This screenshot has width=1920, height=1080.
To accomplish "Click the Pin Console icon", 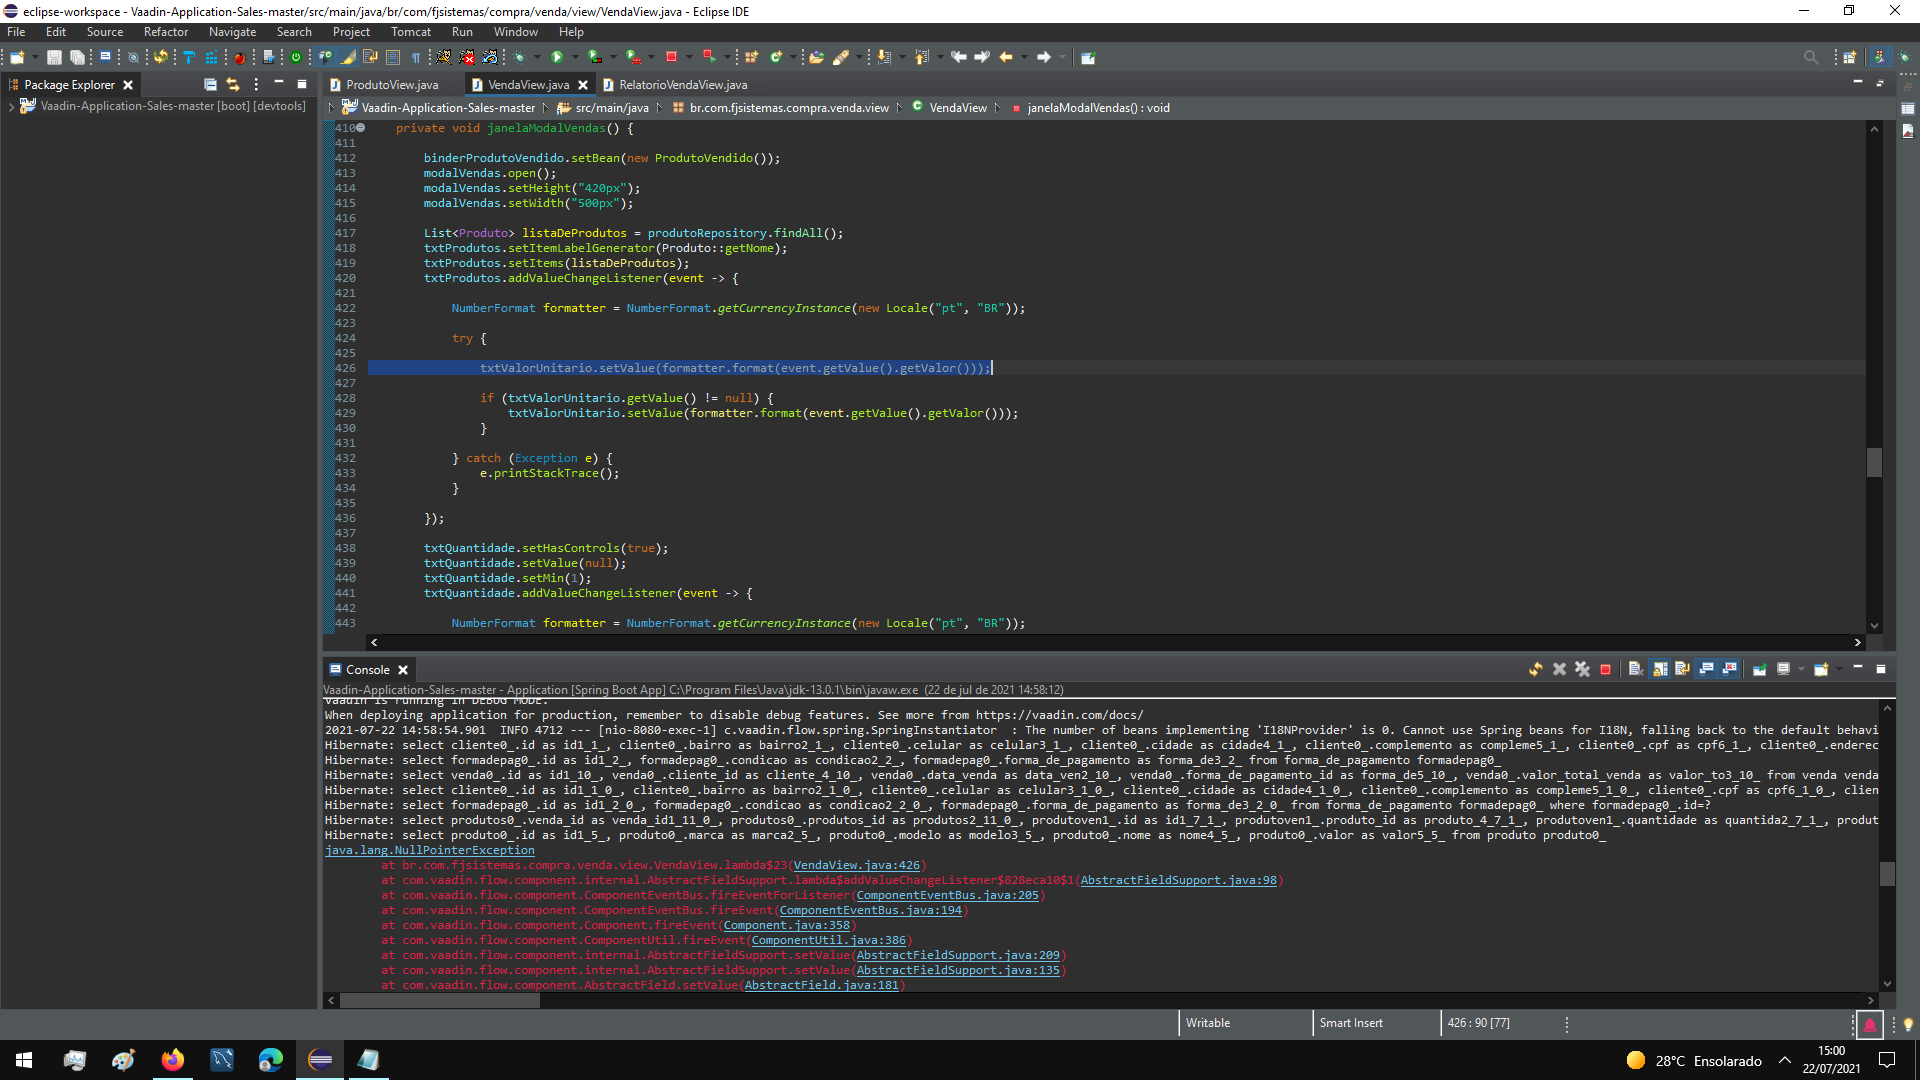I will click(x=1760, y=670).
